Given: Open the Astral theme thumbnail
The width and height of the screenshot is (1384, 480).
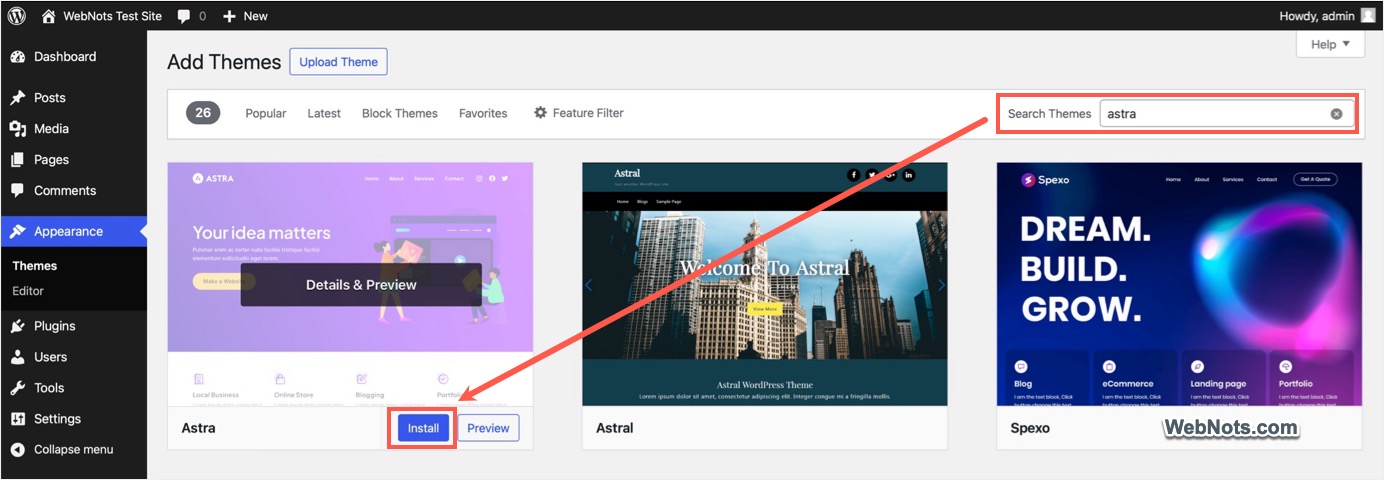Looking at the screenshot, I should (x=765, y=284).
